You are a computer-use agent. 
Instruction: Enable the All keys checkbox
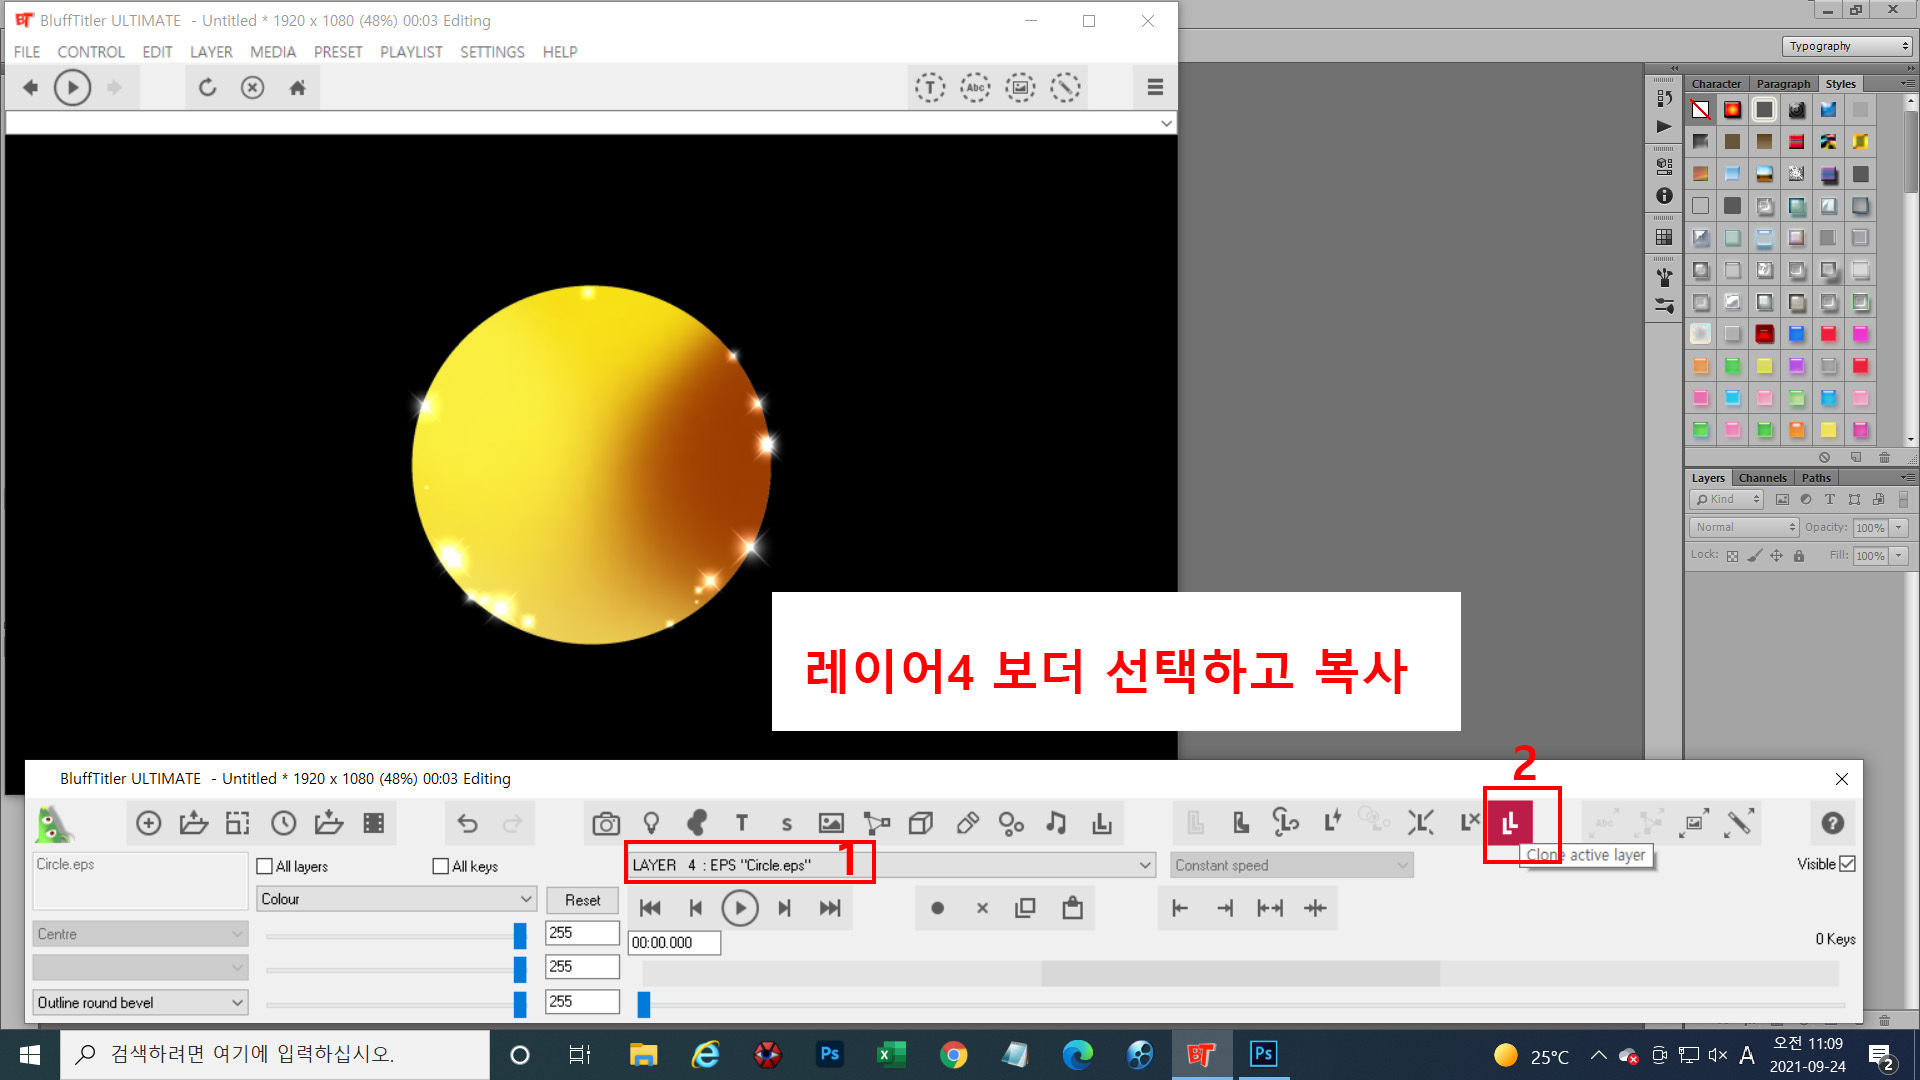point(441,866)
